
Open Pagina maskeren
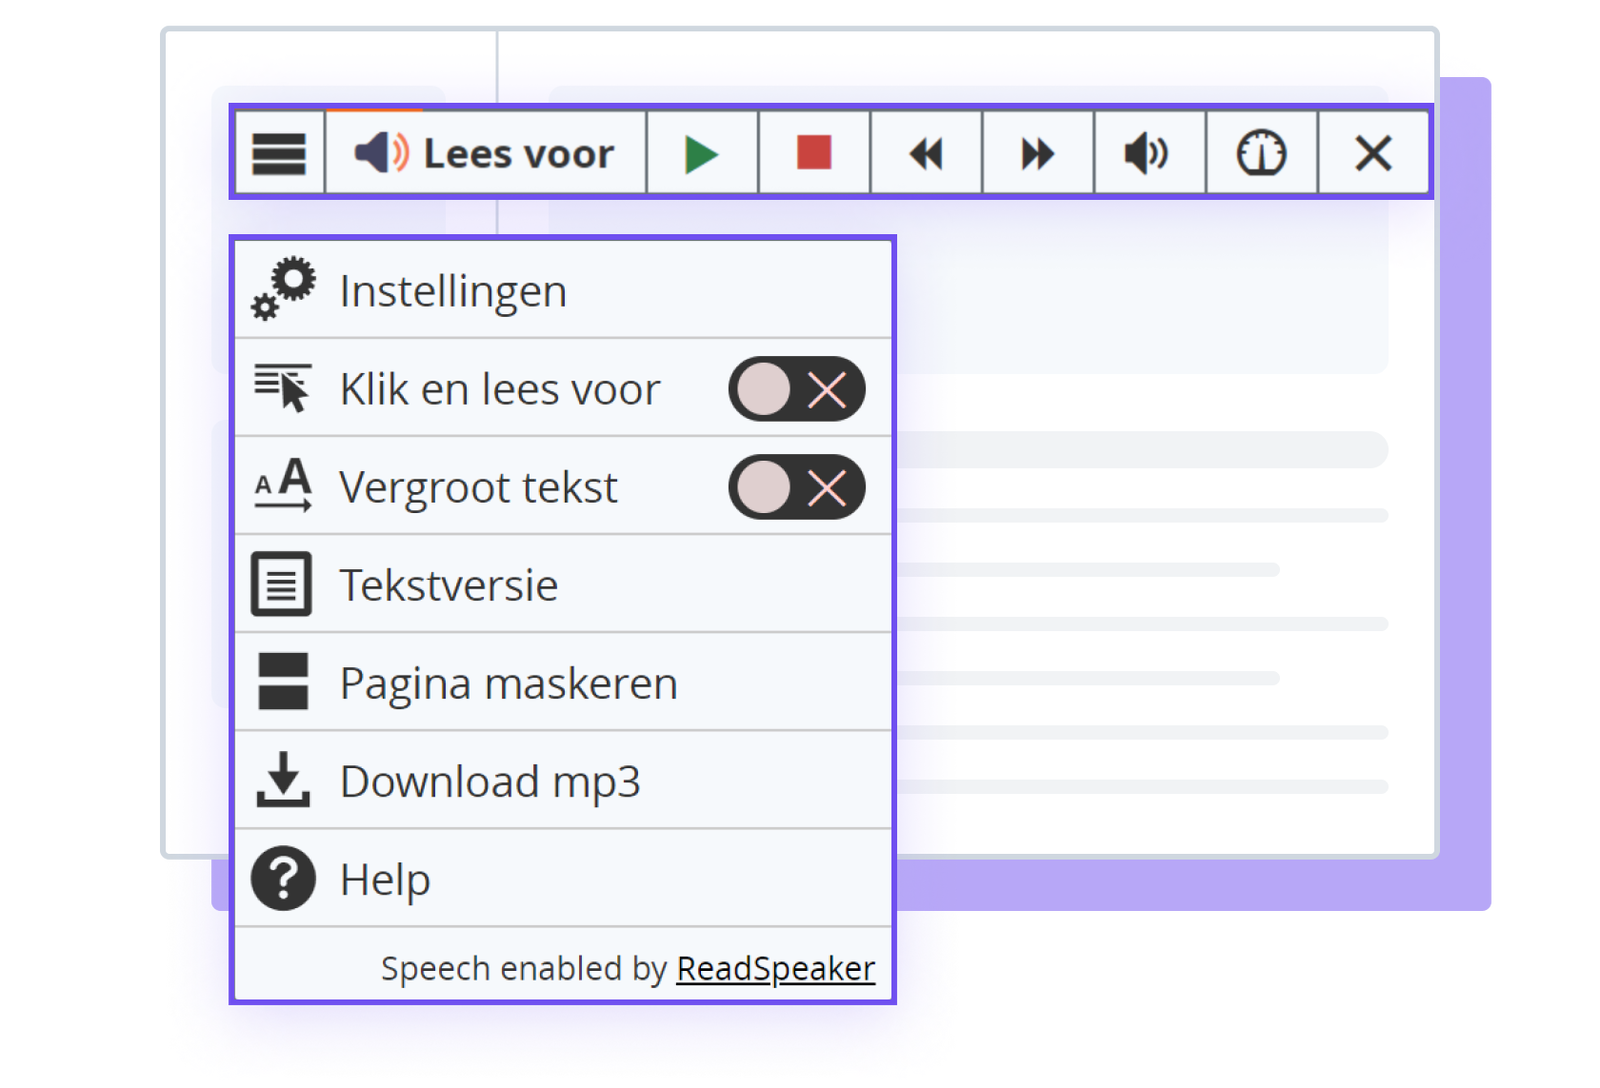(508, 681)
